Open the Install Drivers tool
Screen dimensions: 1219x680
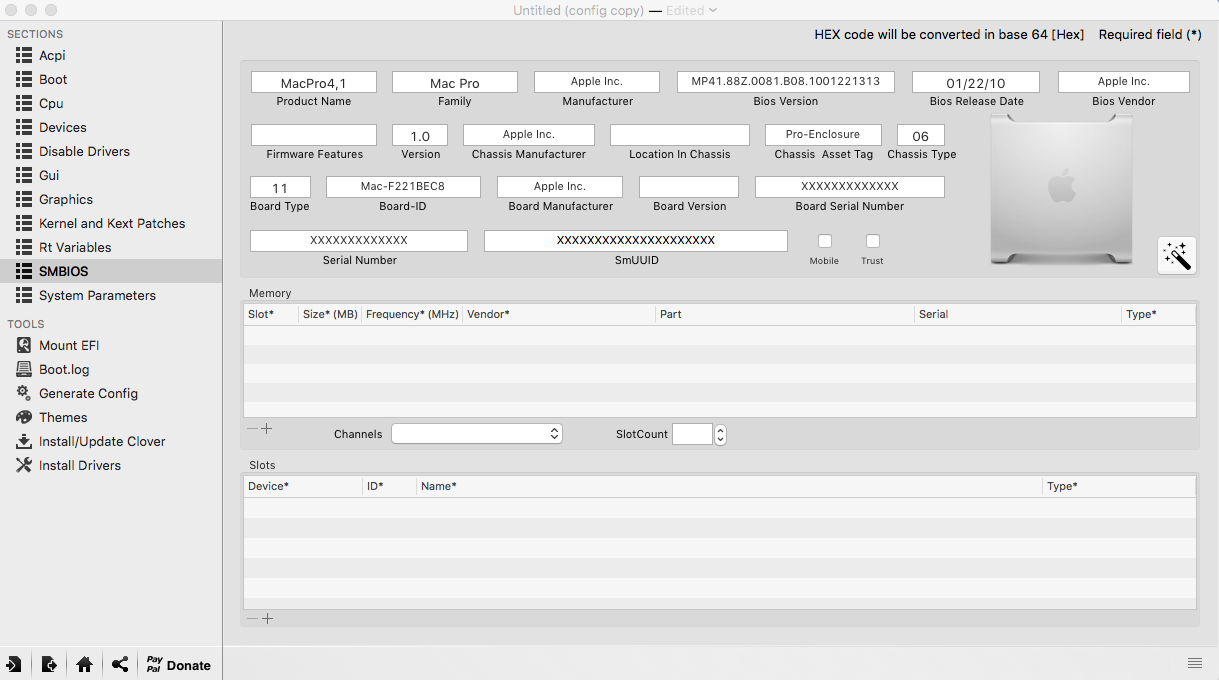(110, 465)
